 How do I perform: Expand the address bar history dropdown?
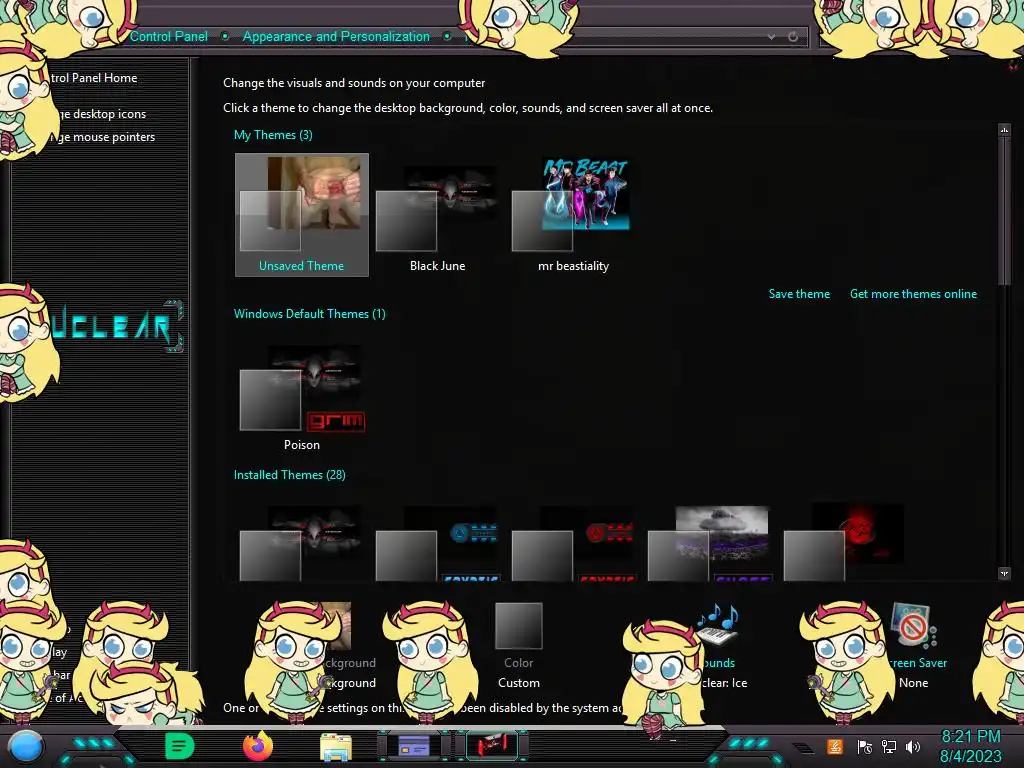tap(771, 37)
